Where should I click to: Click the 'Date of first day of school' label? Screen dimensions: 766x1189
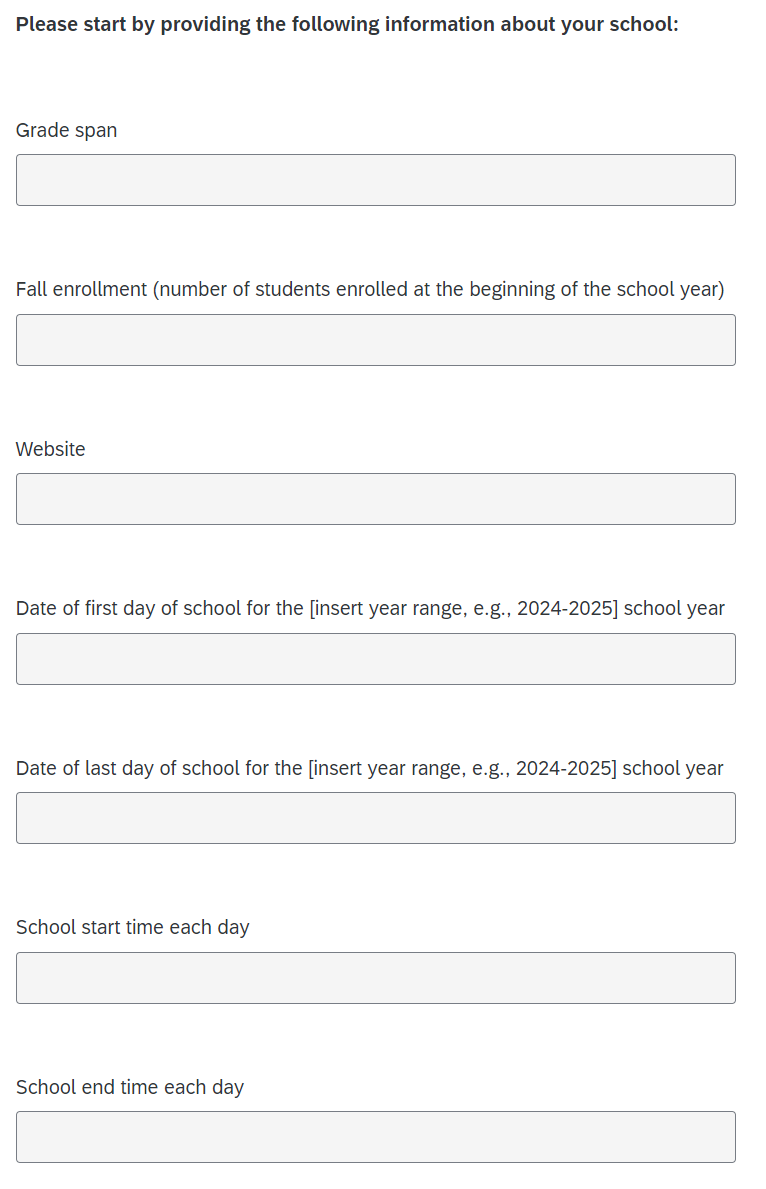click(x=370, y=608)
